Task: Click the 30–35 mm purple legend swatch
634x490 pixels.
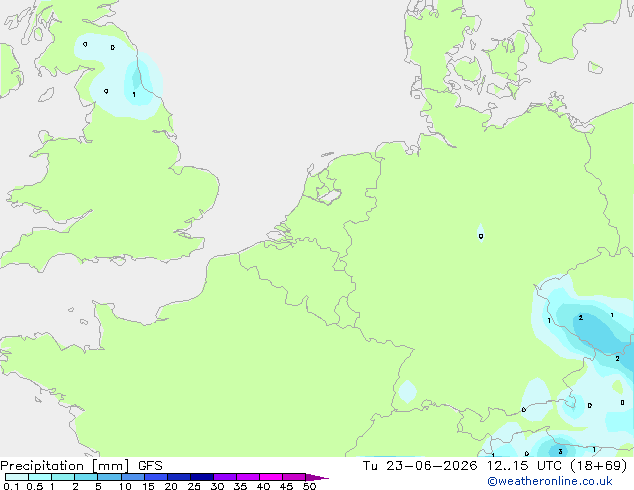Action: [224, 477]
